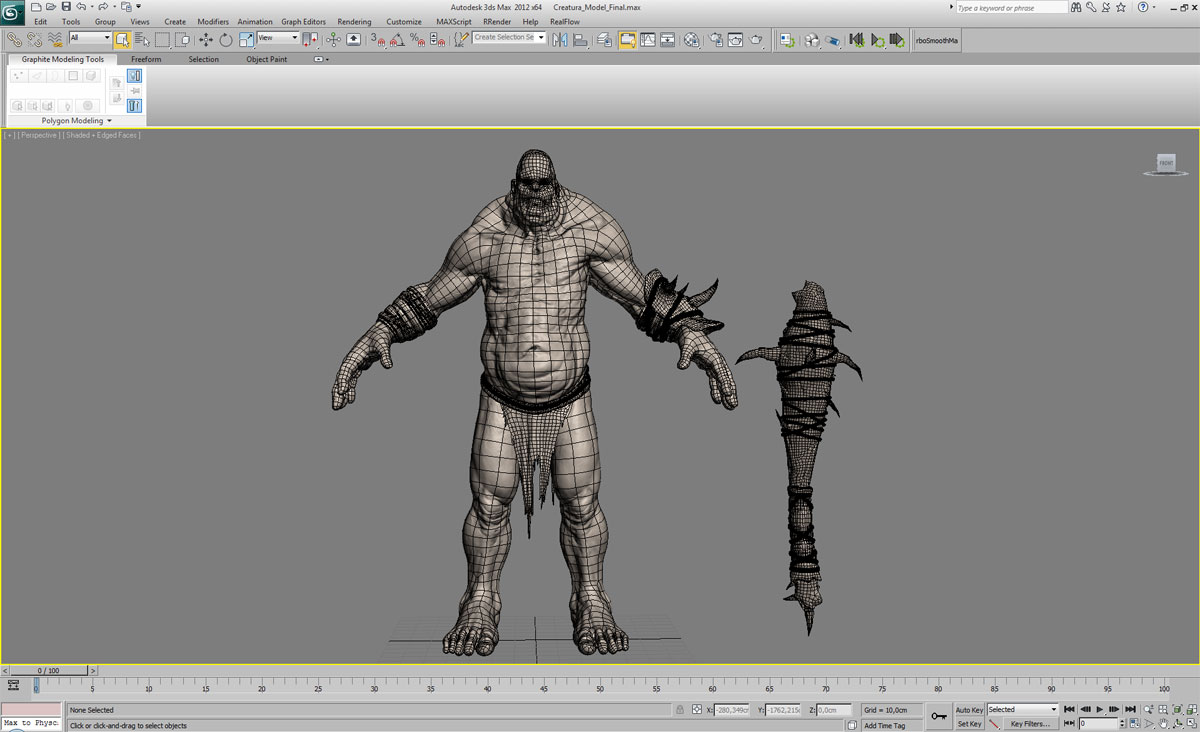1200x732 pixels.
Task: Click the Unlink Selection tool
Action: pyautogui.click(x=34, y=40)
